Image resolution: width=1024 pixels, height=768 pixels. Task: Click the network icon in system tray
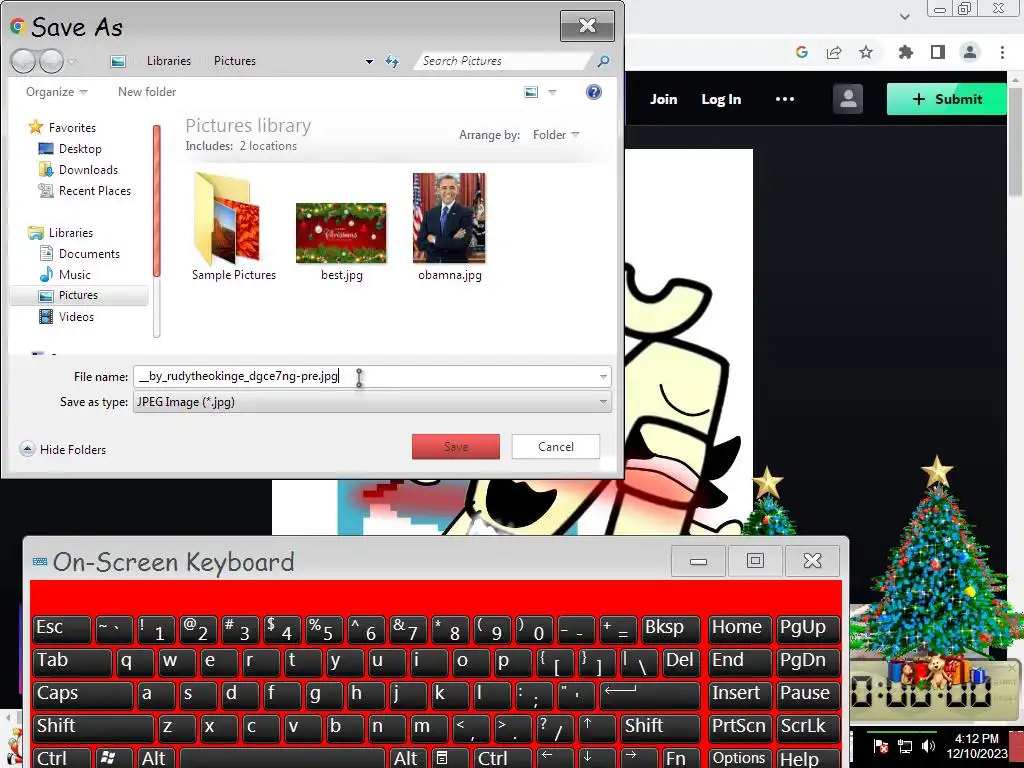pyautogui.click(x=905, y=746)
